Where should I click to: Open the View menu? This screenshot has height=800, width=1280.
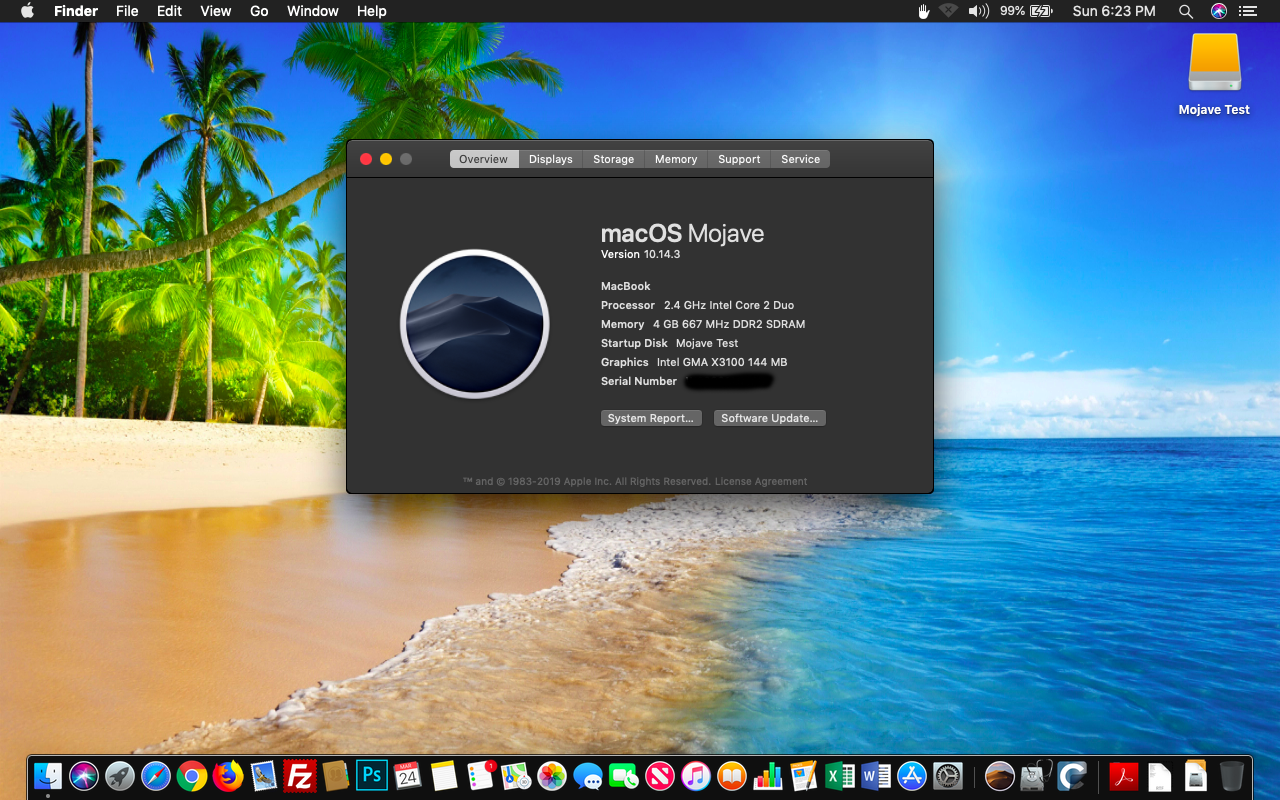pyautogui.click(x=216, y=11)
